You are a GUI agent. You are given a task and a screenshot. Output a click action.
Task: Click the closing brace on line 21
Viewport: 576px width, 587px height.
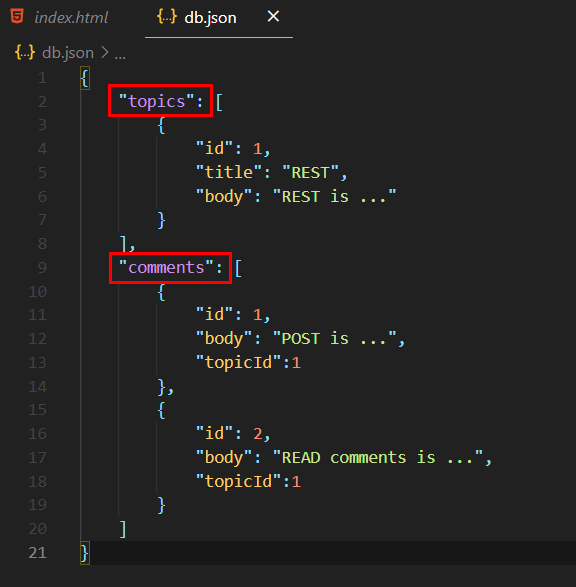click(x=85, y=553)
